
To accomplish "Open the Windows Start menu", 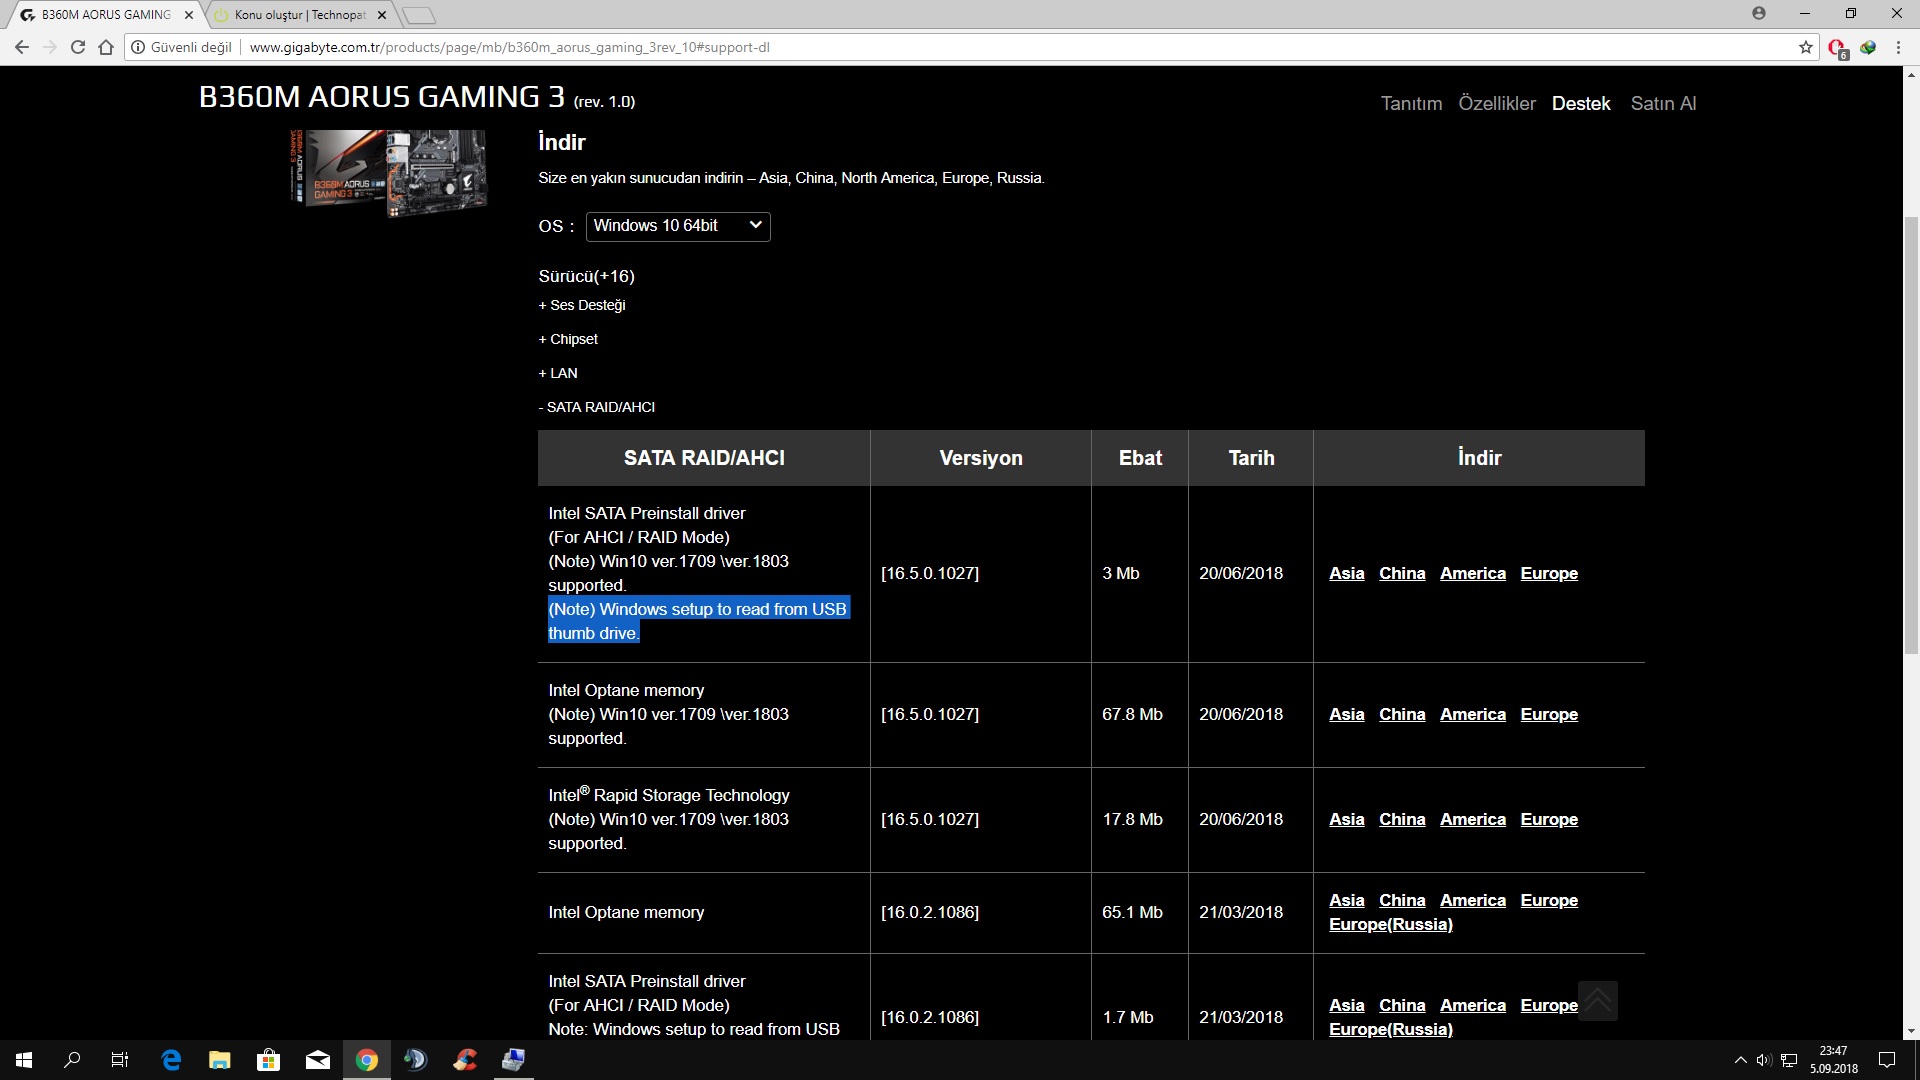I will [x=24, y=1060].
